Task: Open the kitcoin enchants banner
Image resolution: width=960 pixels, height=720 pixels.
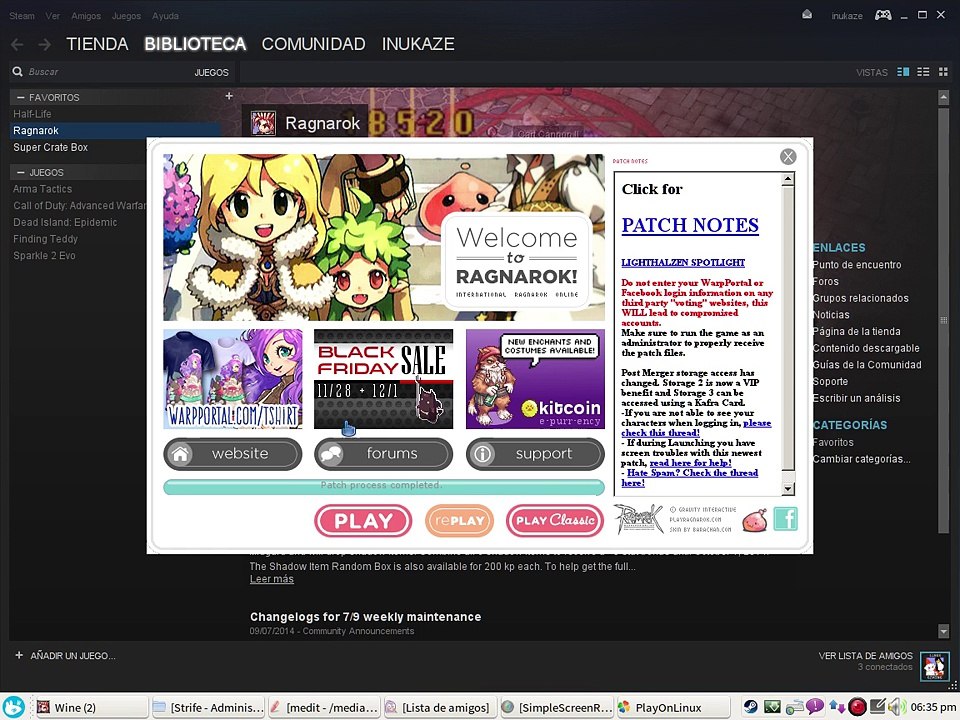Action: 535,379
